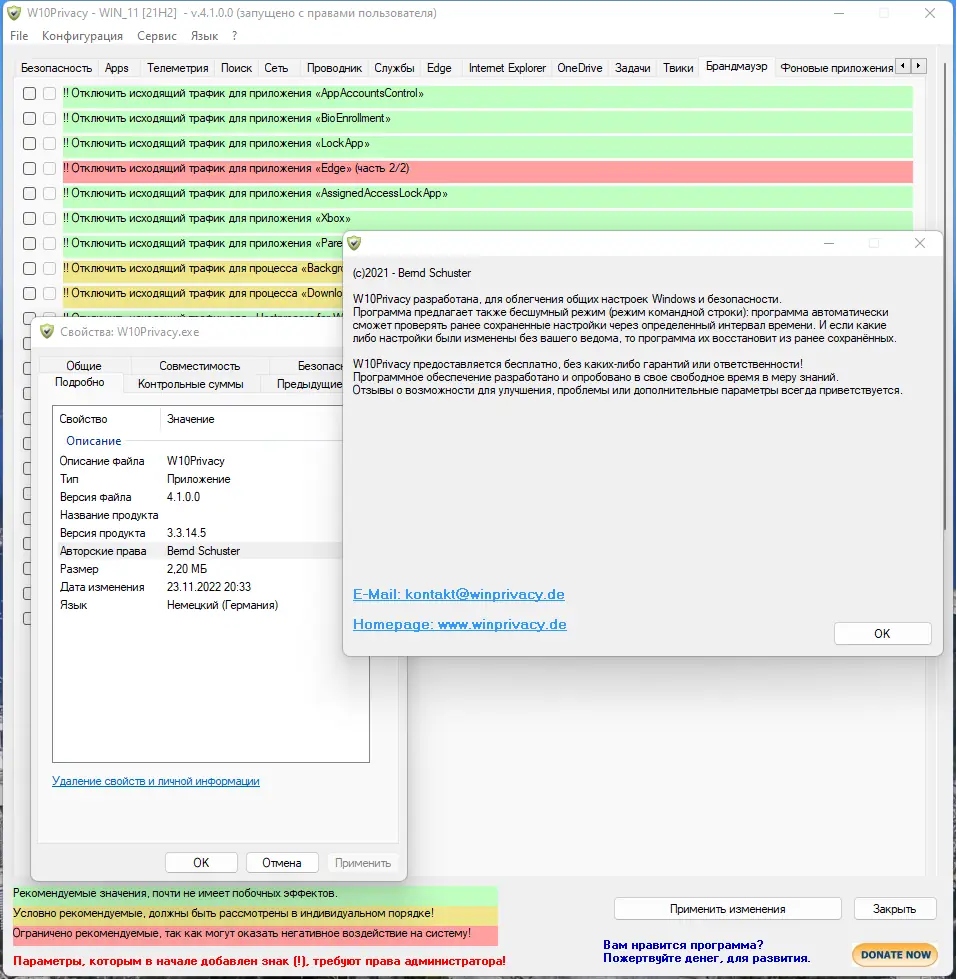Click the Закрыть button
The height and width of the screenshot is (979, 956).
[894, 909]
